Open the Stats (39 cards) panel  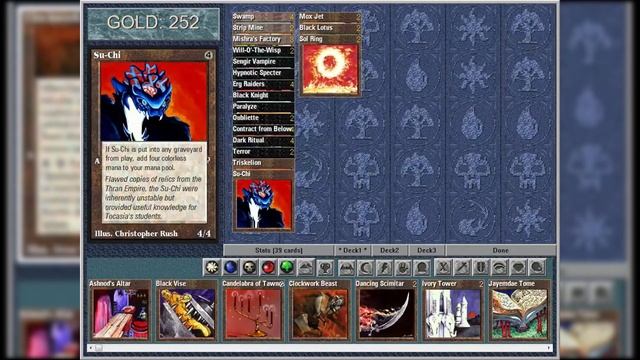pos(279,250)
